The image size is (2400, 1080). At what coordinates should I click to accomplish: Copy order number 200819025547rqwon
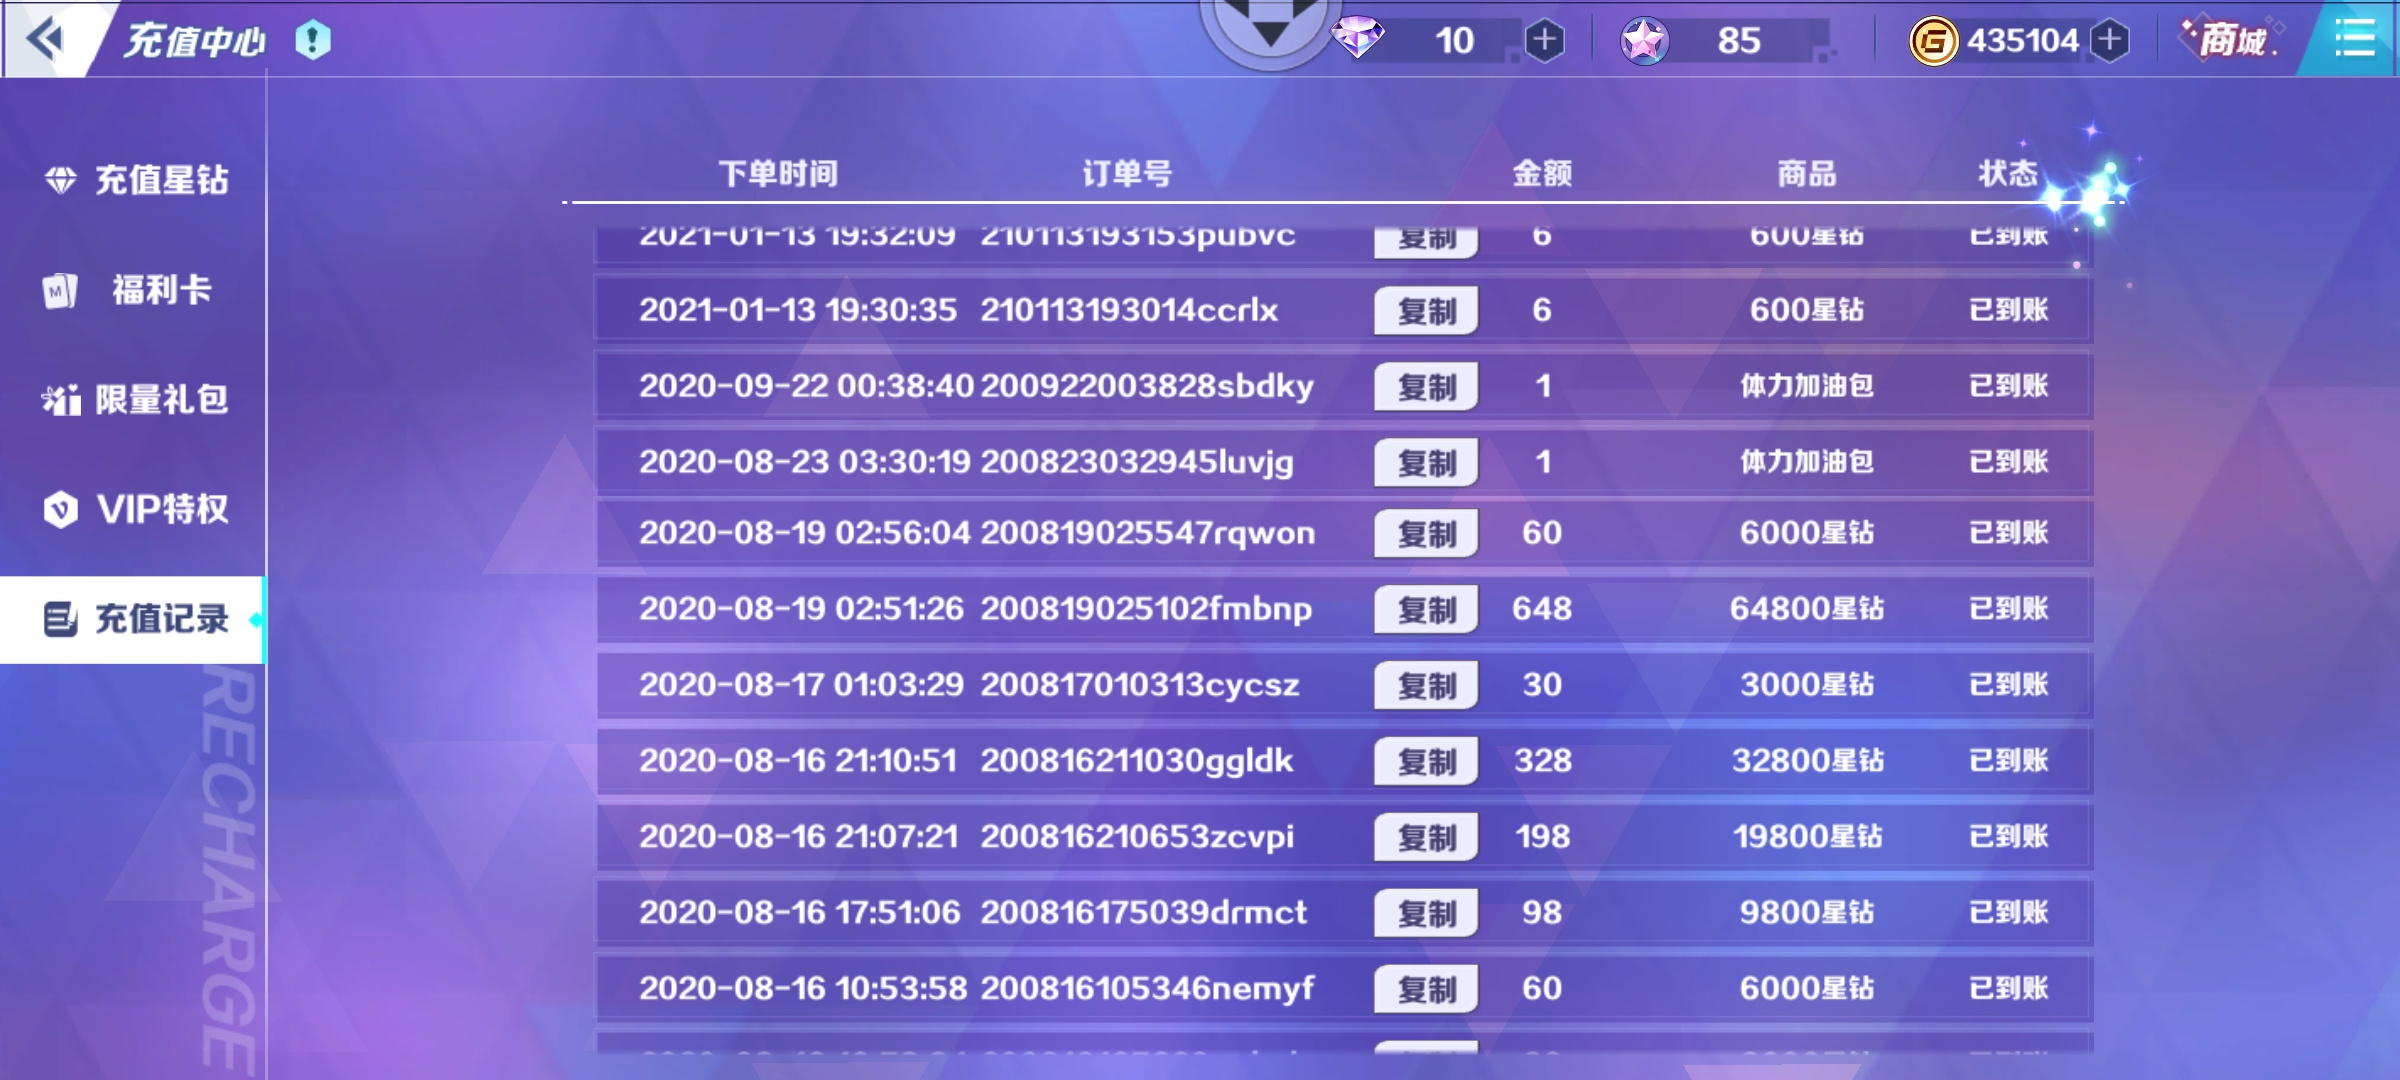tap(1427, 534)
